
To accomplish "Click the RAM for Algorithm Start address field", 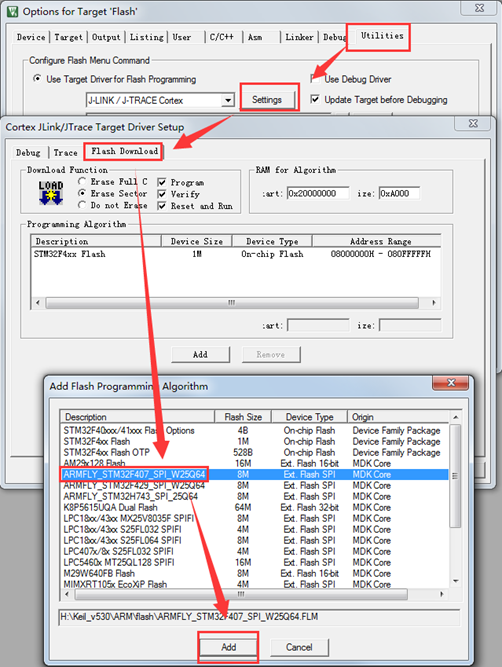I will click(x=318, y=194).
